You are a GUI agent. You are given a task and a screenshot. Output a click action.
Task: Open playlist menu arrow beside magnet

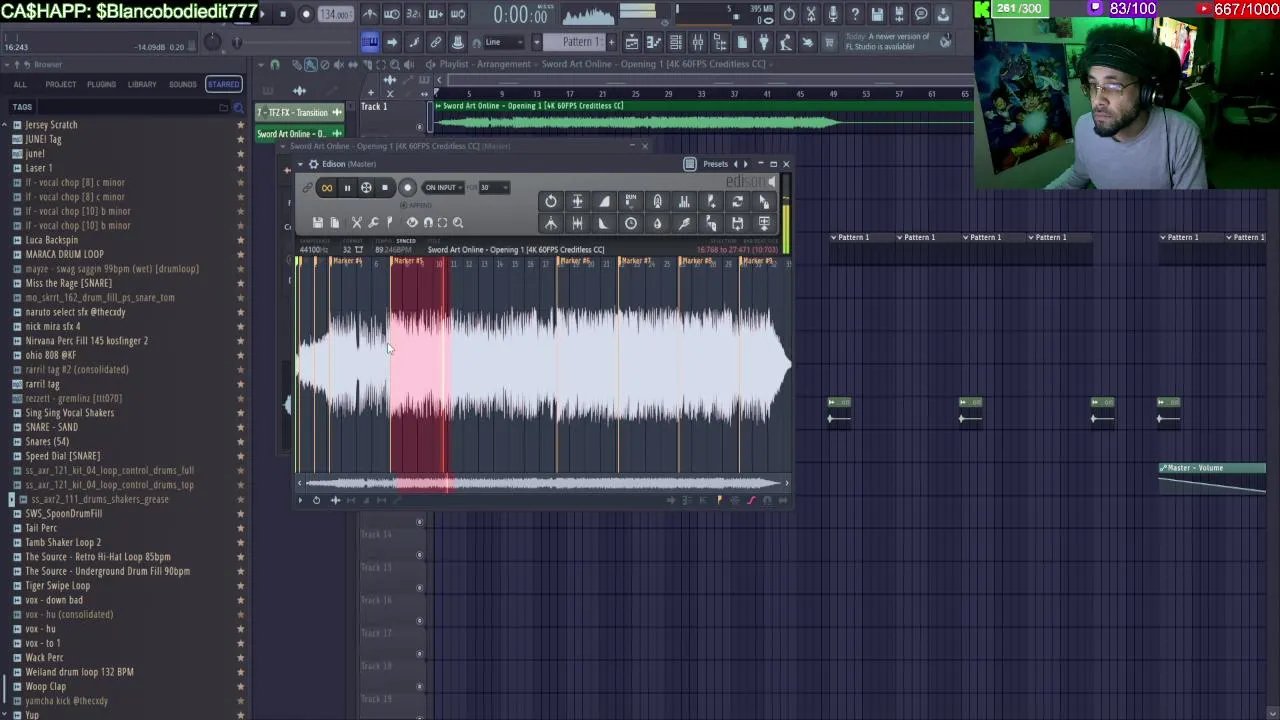click(x=261, y=64)
